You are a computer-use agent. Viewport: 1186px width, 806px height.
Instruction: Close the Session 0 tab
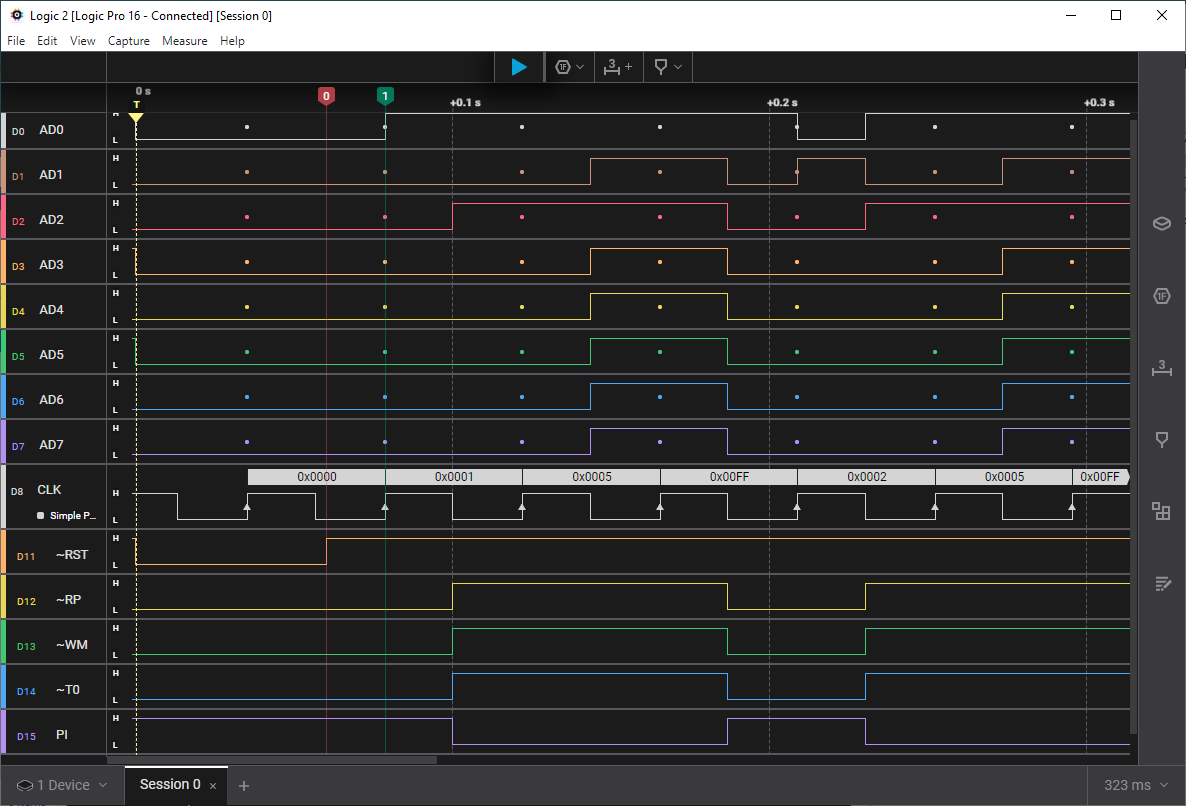(213, 786)
